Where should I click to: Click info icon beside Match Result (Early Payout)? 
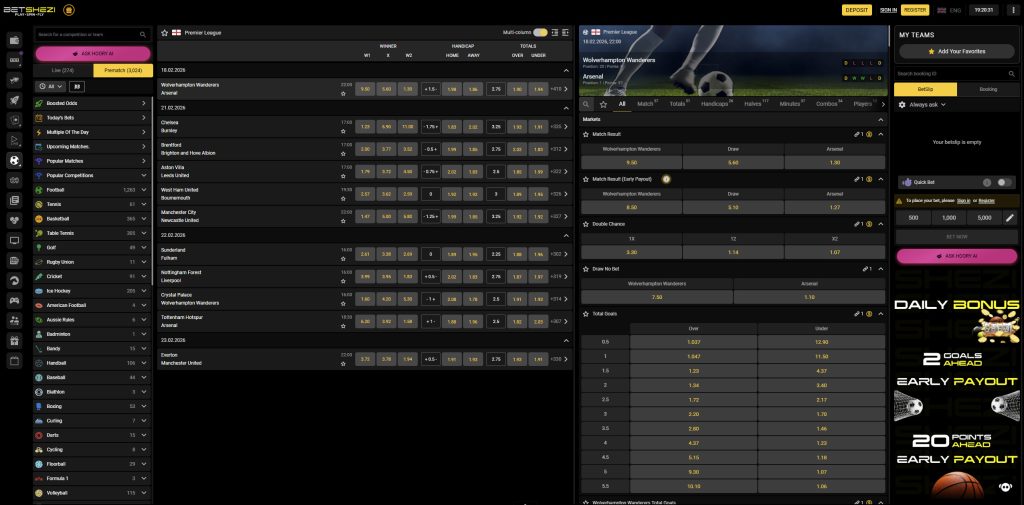665,179
